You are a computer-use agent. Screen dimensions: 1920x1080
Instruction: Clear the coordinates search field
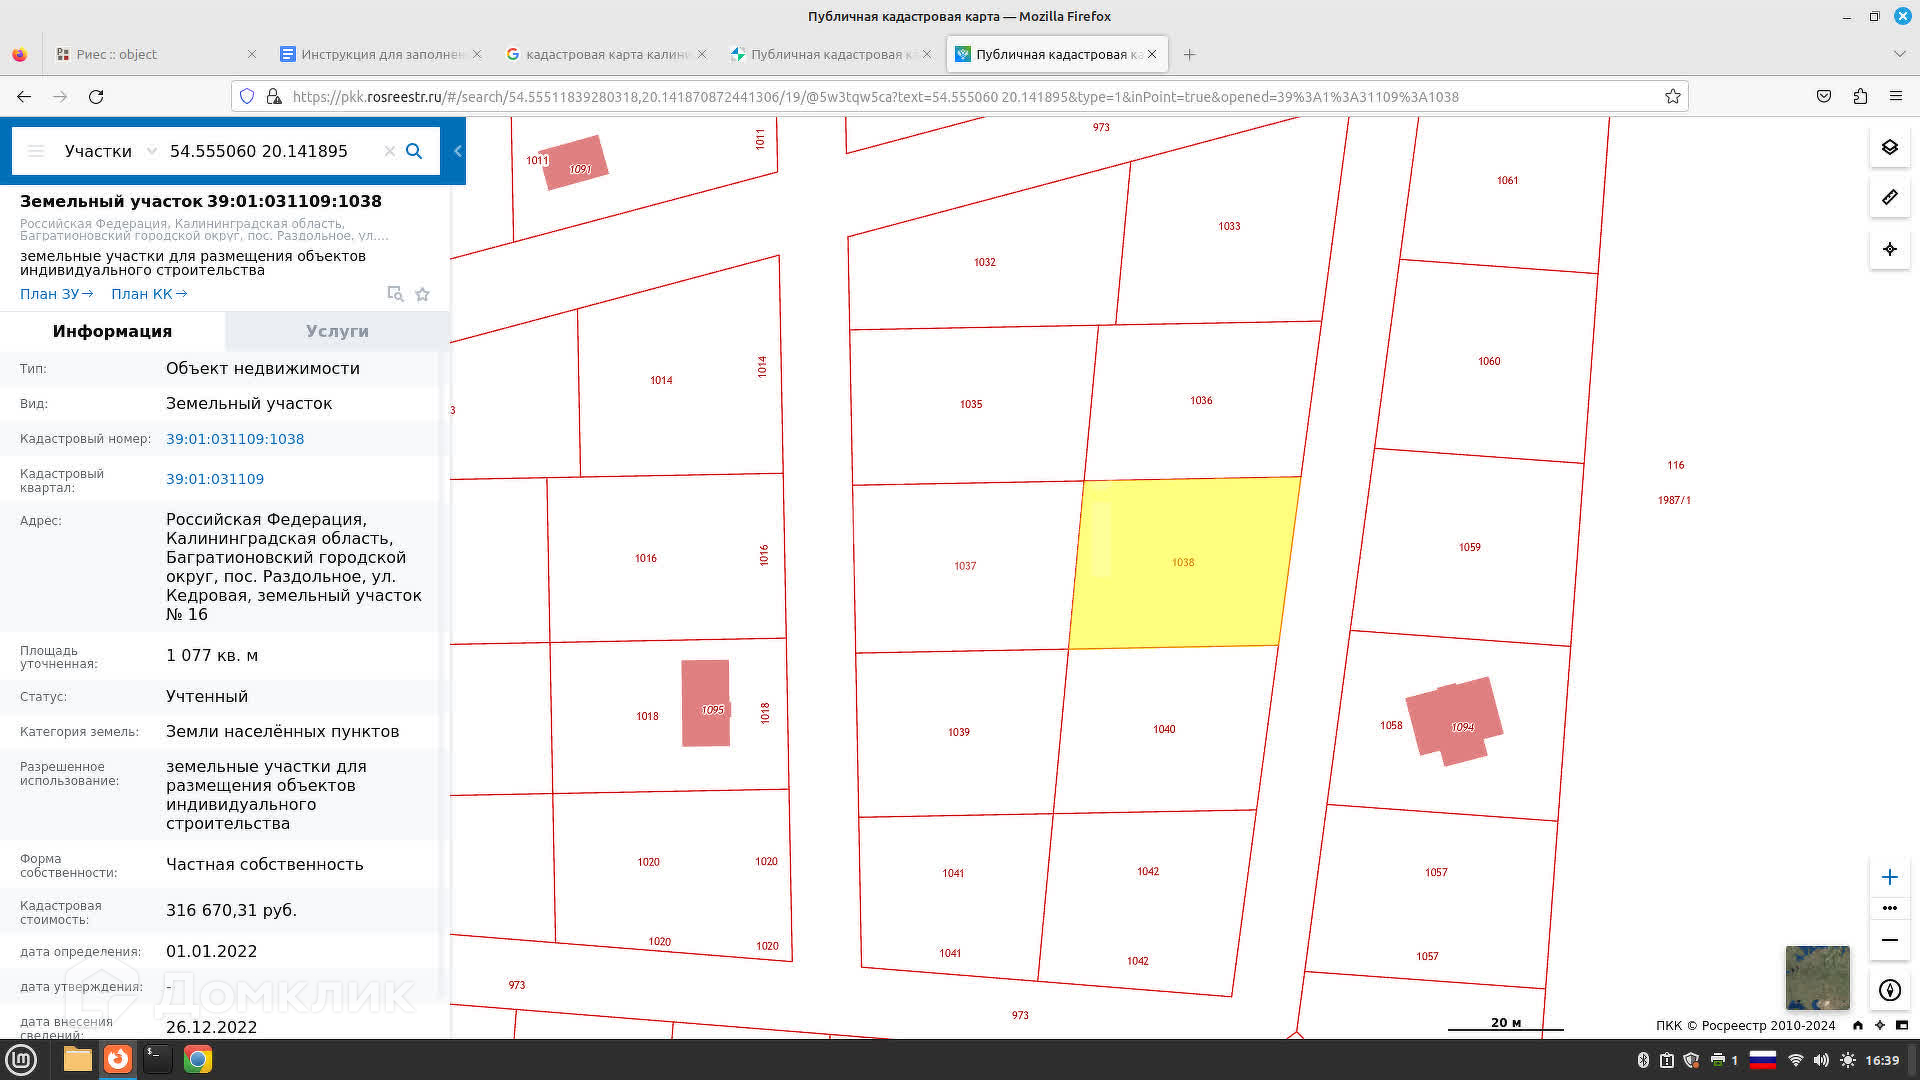point(389,151)
